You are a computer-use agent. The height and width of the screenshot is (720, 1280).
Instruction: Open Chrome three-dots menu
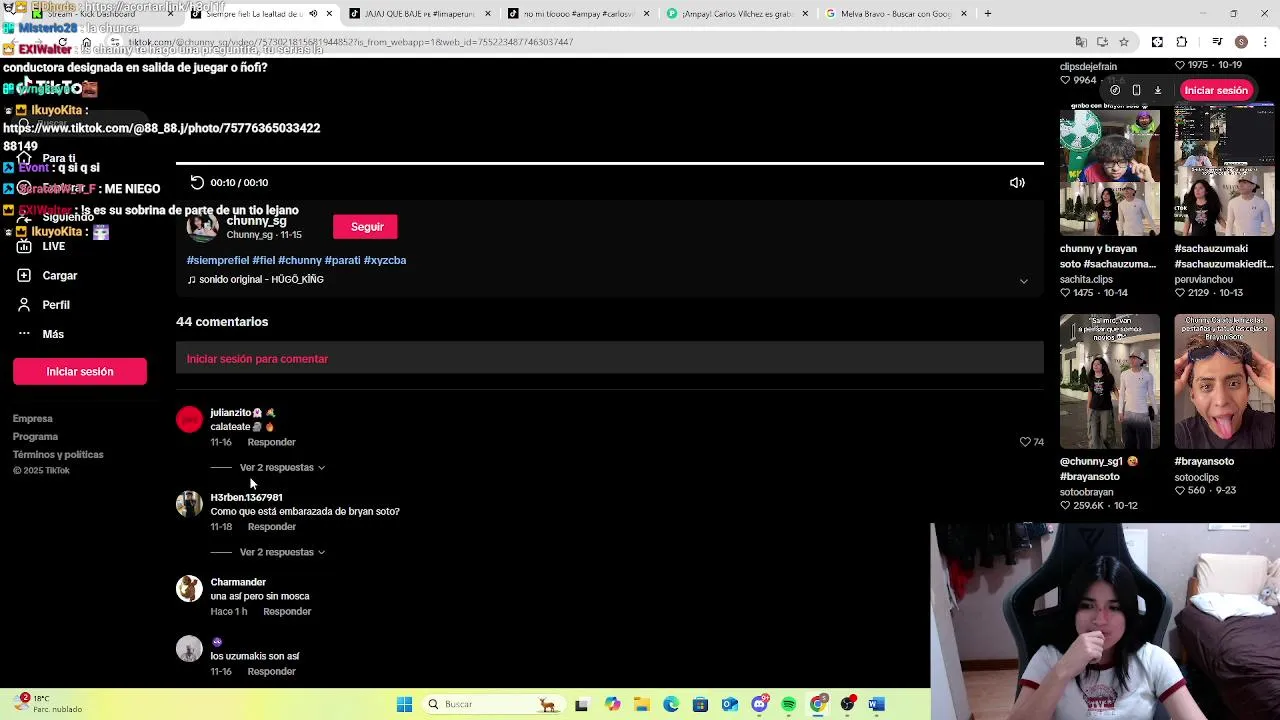point(1266,42)
